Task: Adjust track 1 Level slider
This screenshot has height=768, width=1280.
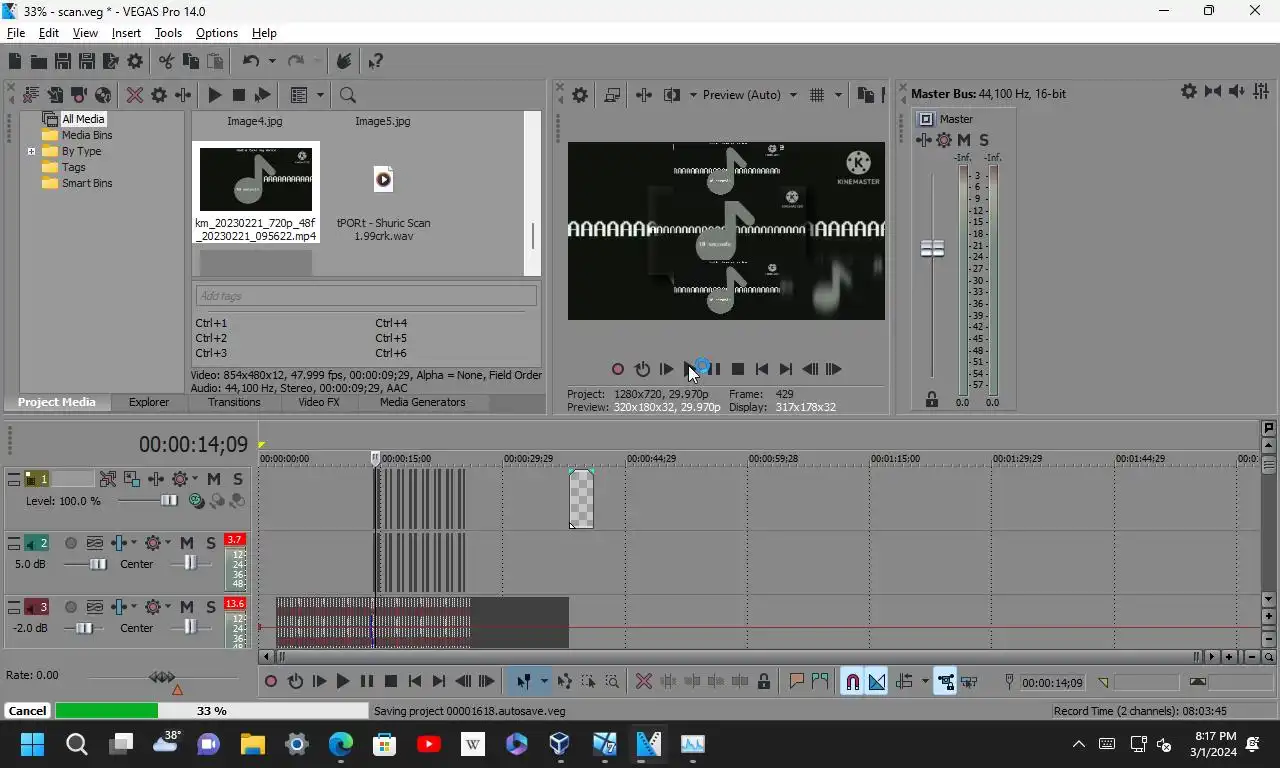Action: 169,500
